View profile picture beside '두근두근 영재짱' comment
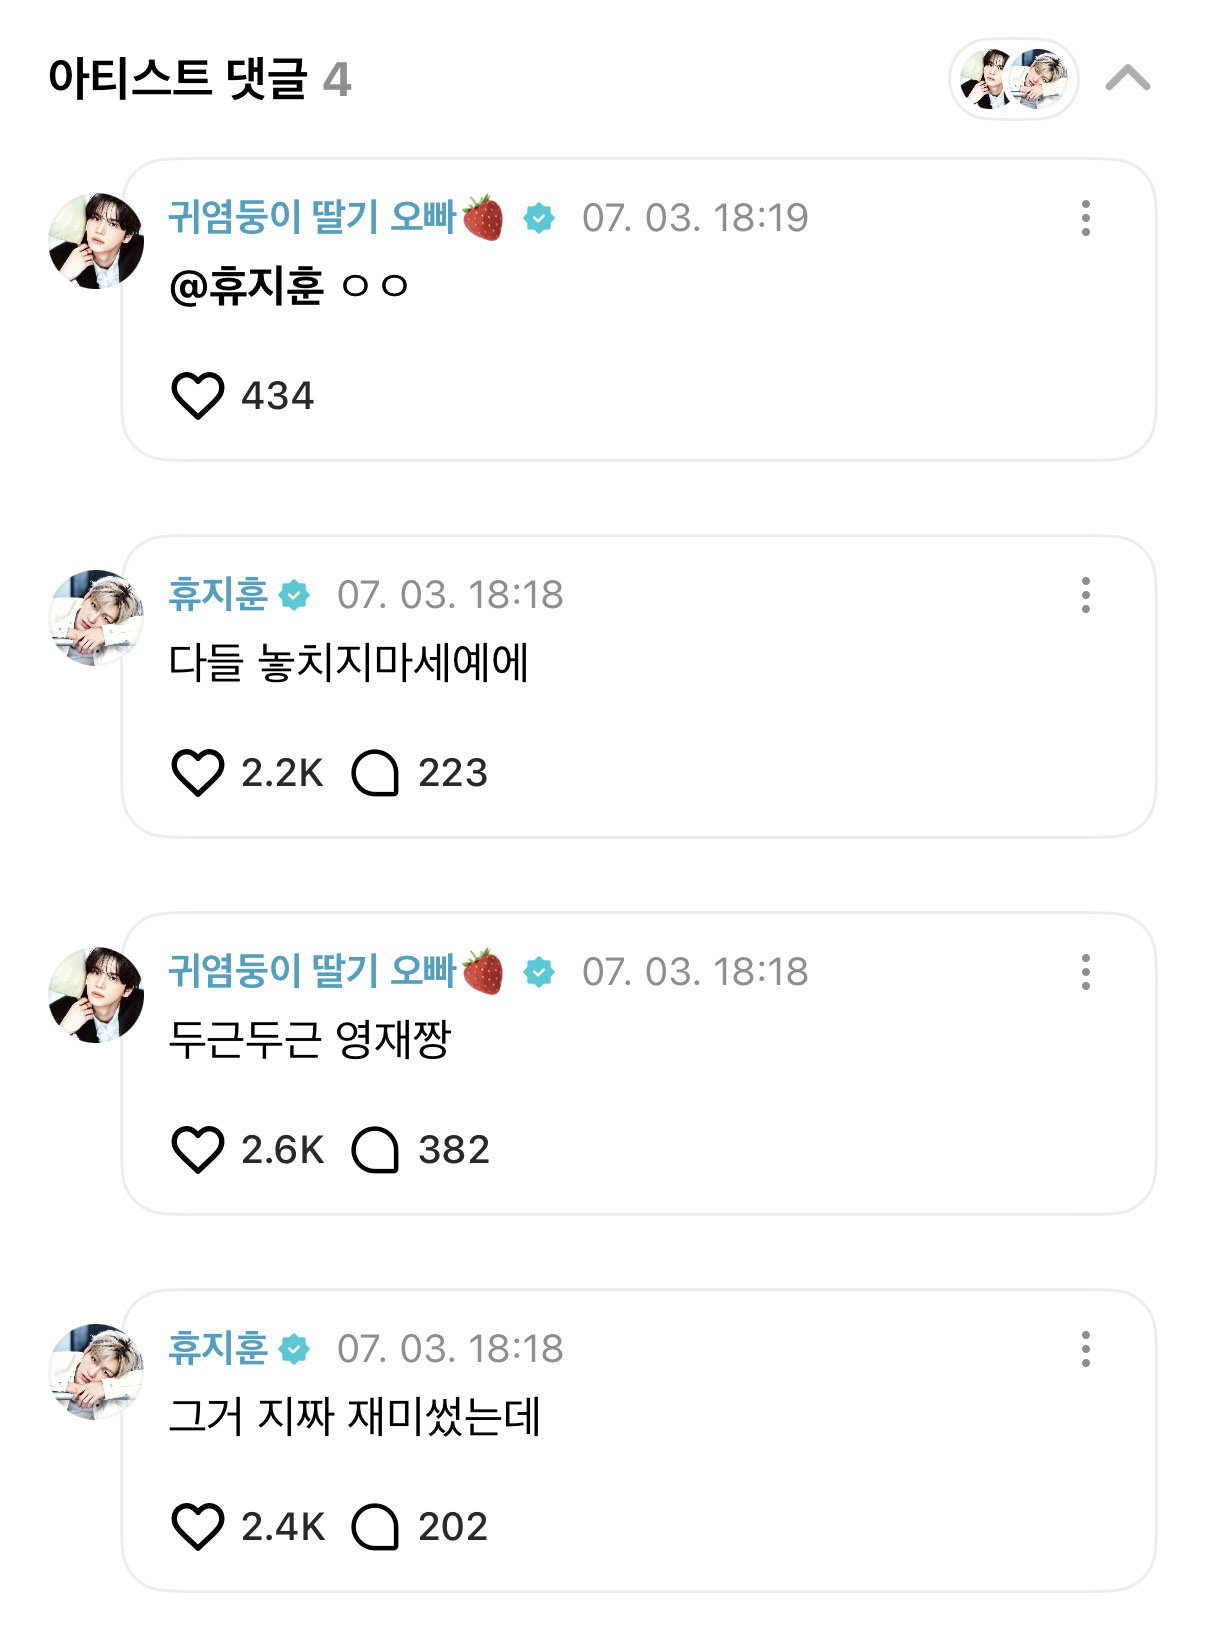Screen dimensions: 1206x1626 96,995
